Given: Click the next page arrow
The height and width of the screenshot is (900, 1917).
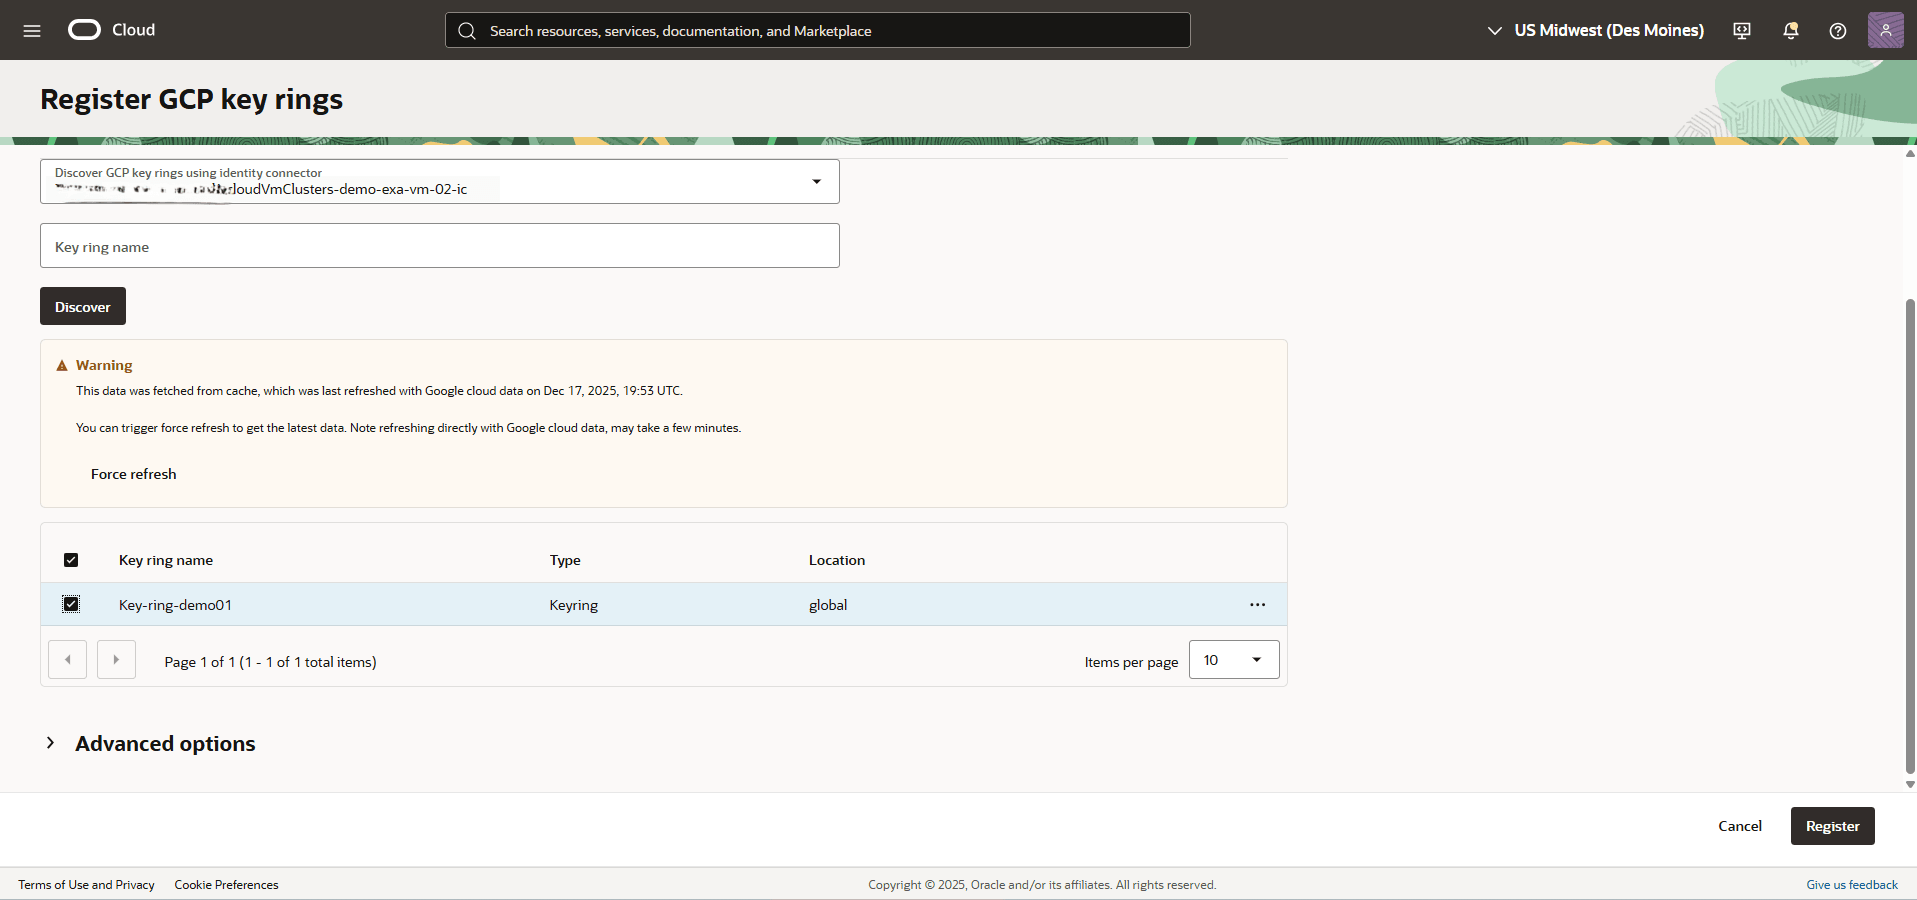Looking at the screenshot, I should pos(116,660).
